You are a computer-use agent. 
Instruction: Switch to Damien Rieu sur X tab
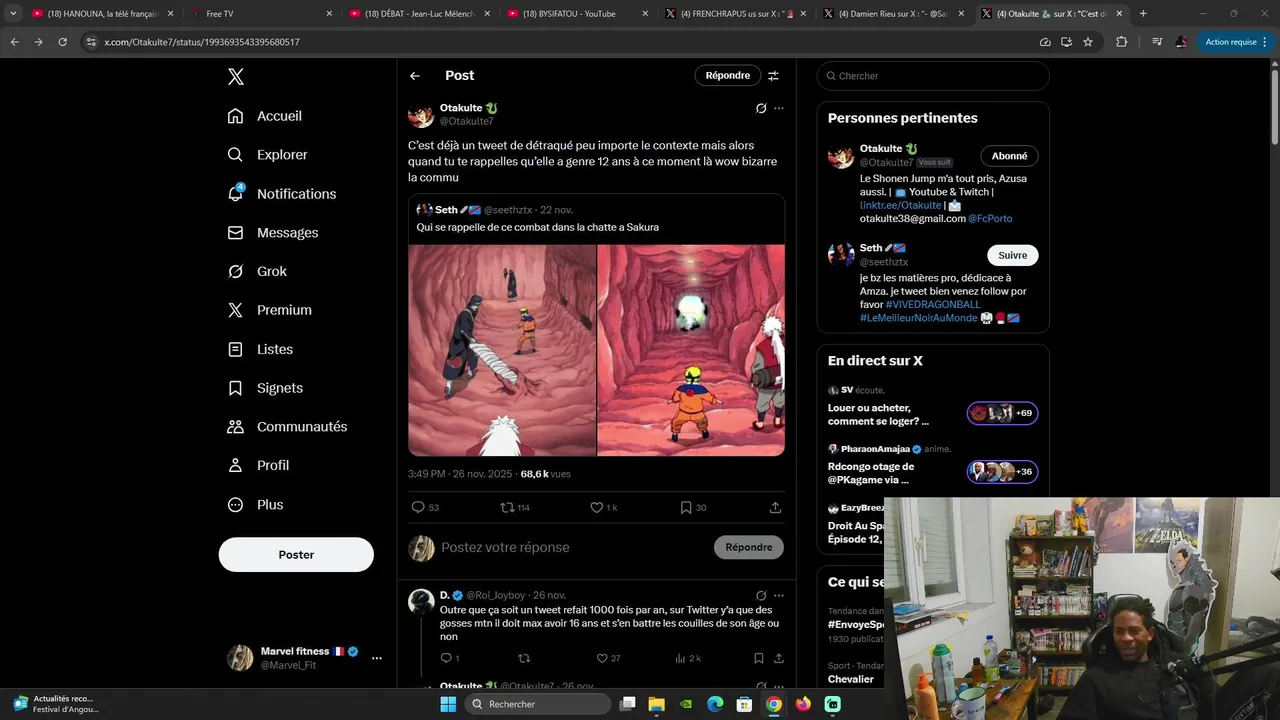point(894,14)
